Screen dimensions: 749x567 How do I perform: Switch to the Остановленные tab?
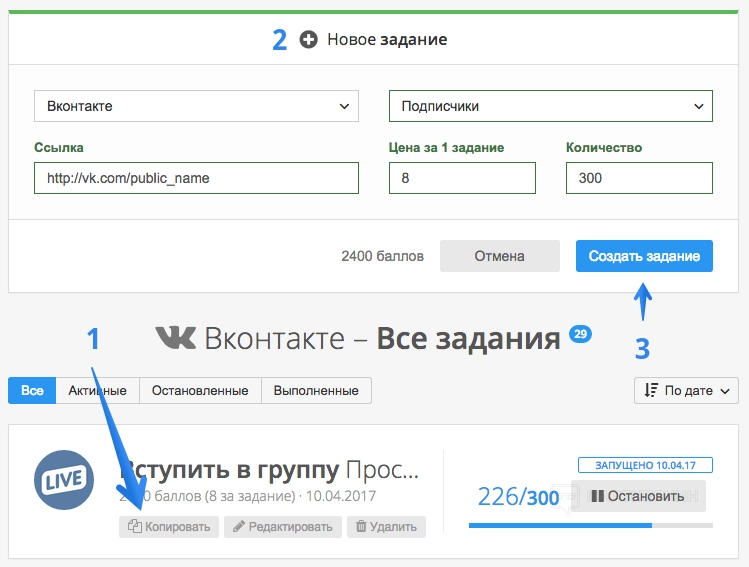point(200,390)
